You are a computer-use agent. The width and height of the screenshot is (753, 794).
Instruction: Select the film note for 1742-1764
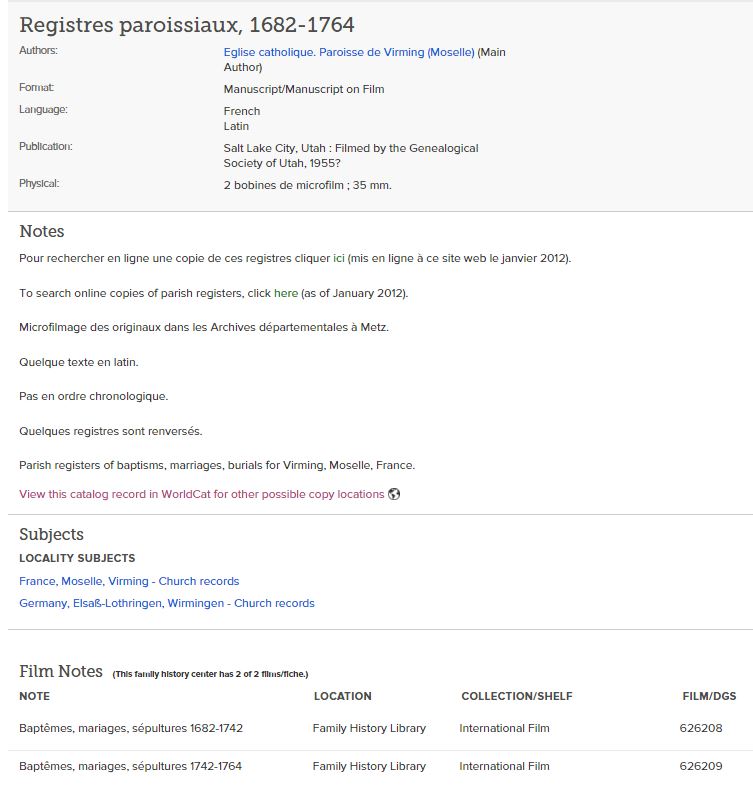pos(131,766)
